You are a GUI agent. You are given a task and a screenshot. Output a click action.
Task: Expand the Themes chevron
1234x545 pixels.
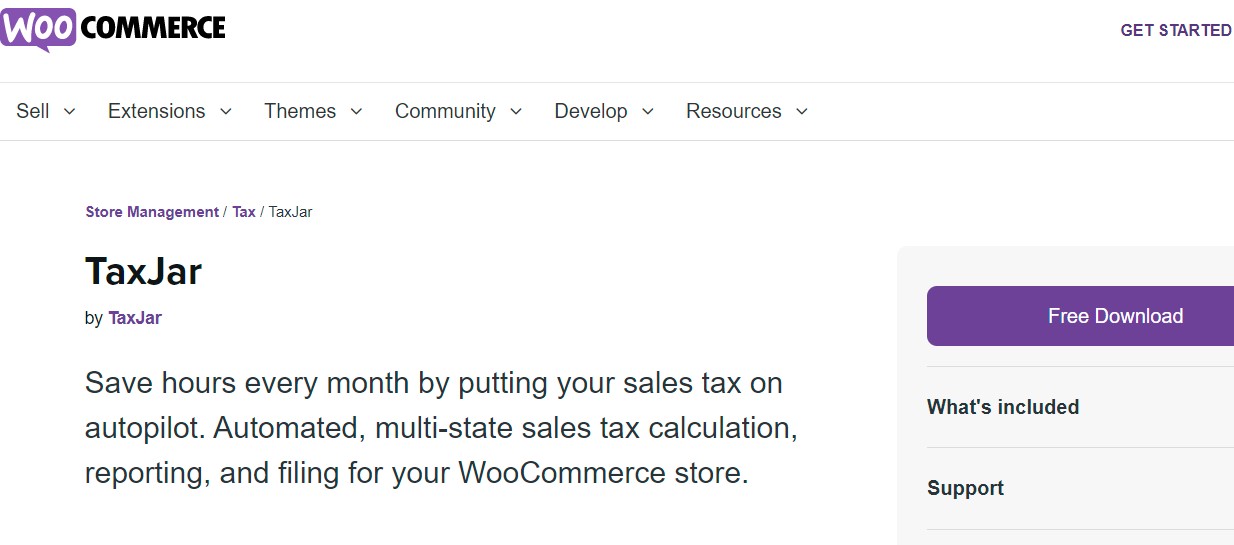coord(356,112)
